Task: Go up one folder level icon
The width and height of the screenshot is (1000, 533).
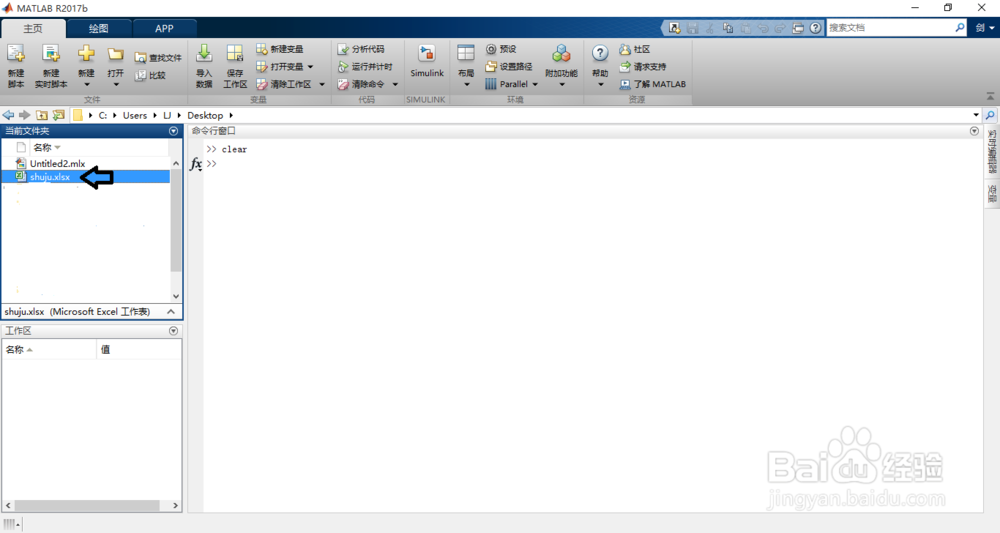Action: [x=41, y=115]
